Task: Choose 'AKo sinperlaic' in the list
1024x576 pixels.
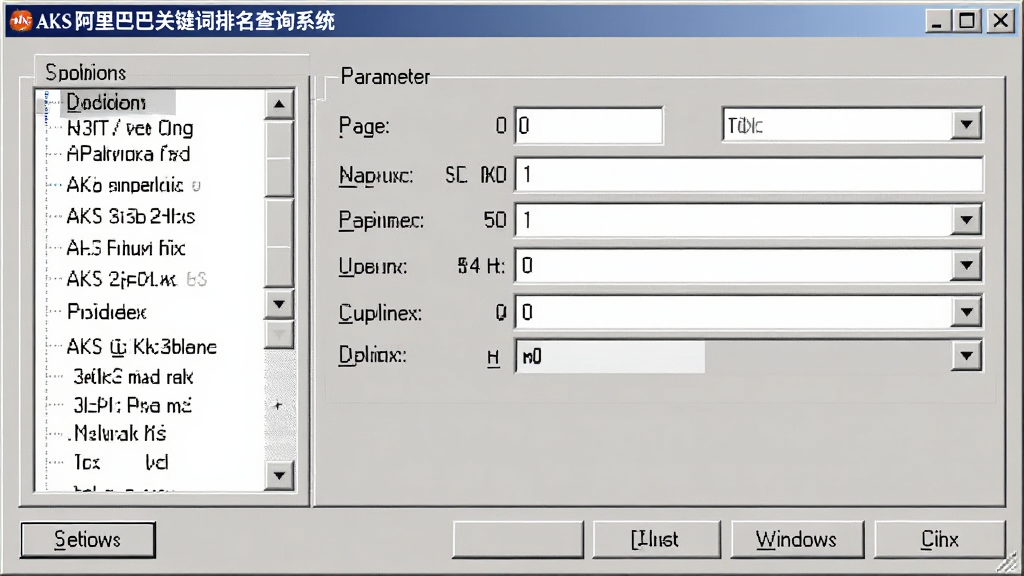Action: click(125, 185)
